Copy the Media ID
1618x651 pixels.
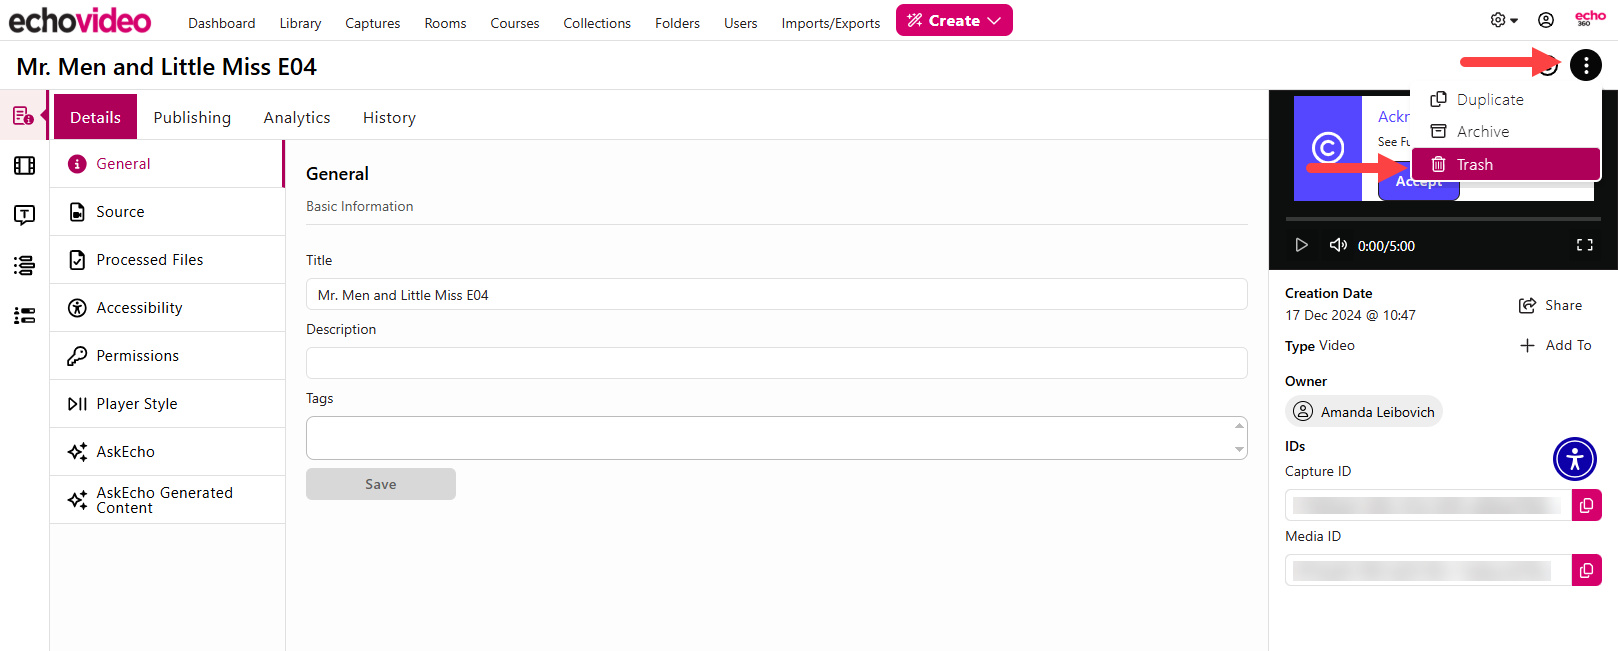[x=1587, y=570]
